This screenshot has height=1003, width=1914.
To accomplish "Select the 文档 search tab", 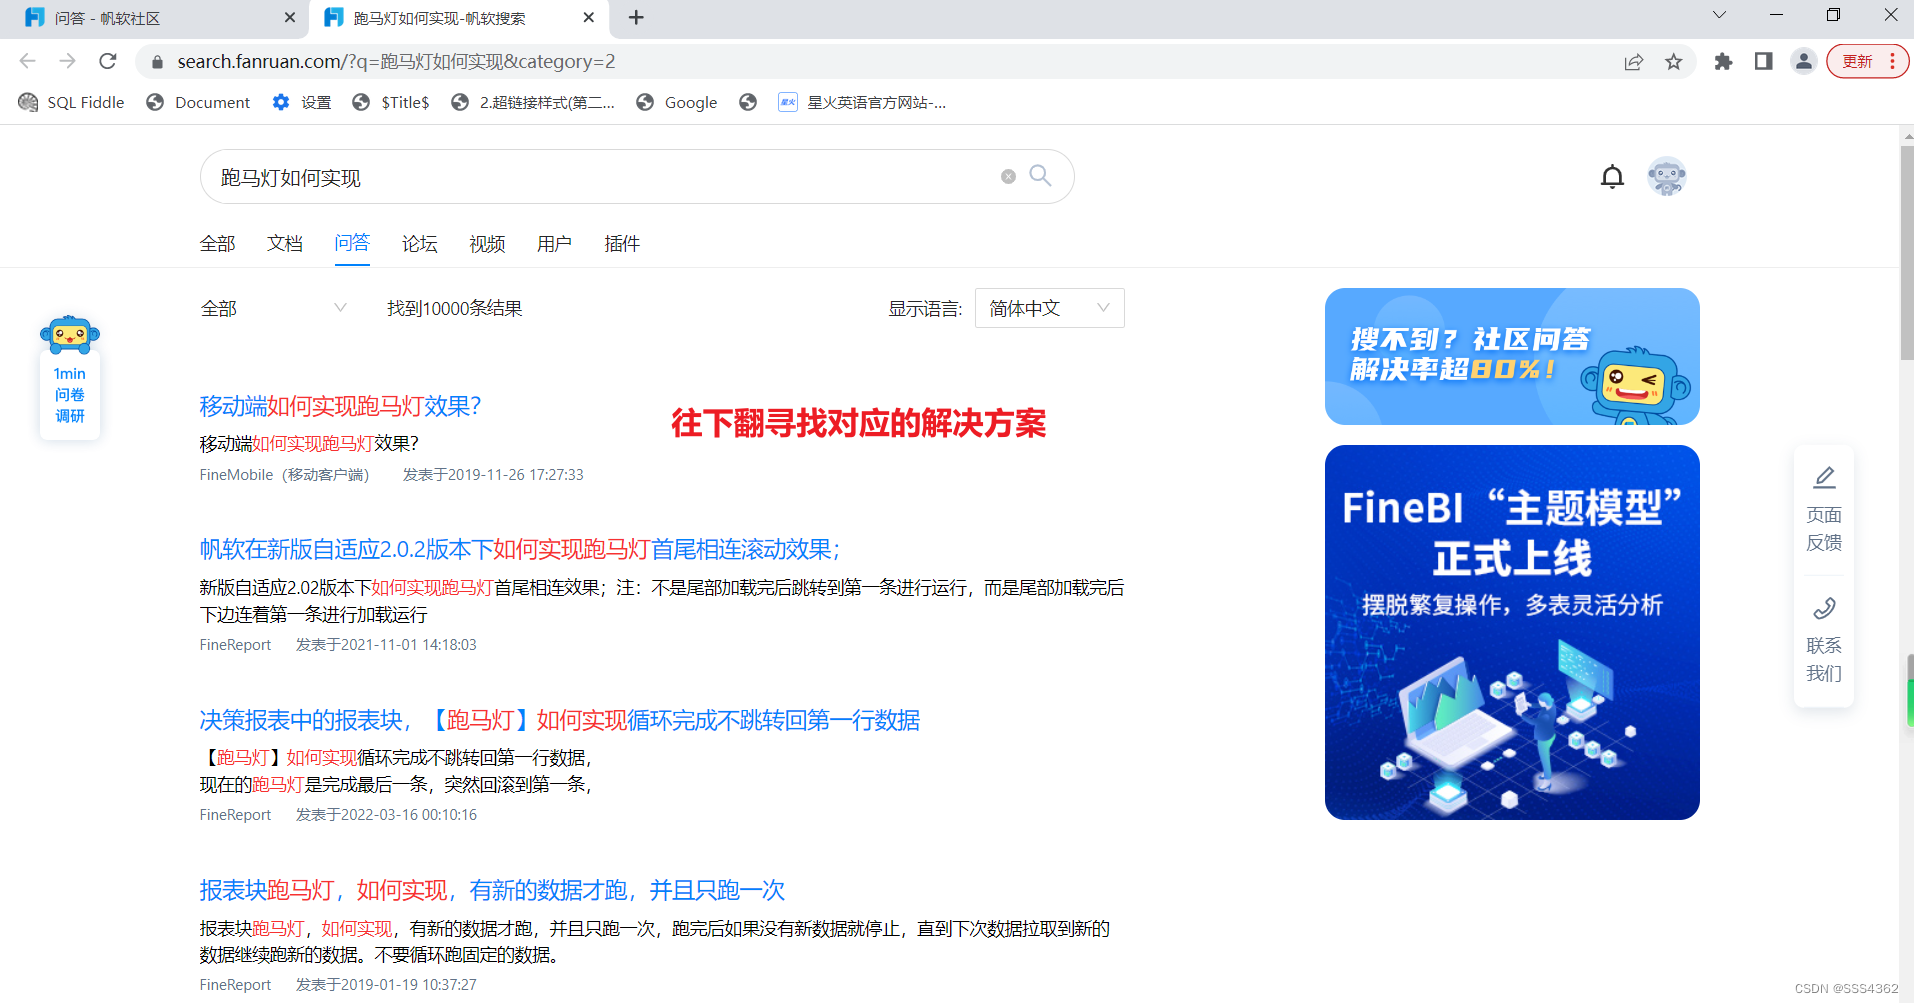I will [x=285, y=244].
